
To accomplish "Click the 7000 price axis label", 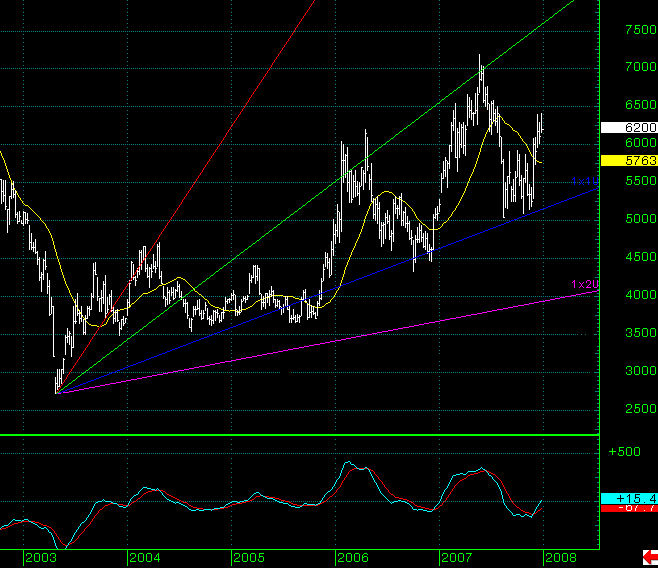I will pyautogui.click(x=627, y=68).
